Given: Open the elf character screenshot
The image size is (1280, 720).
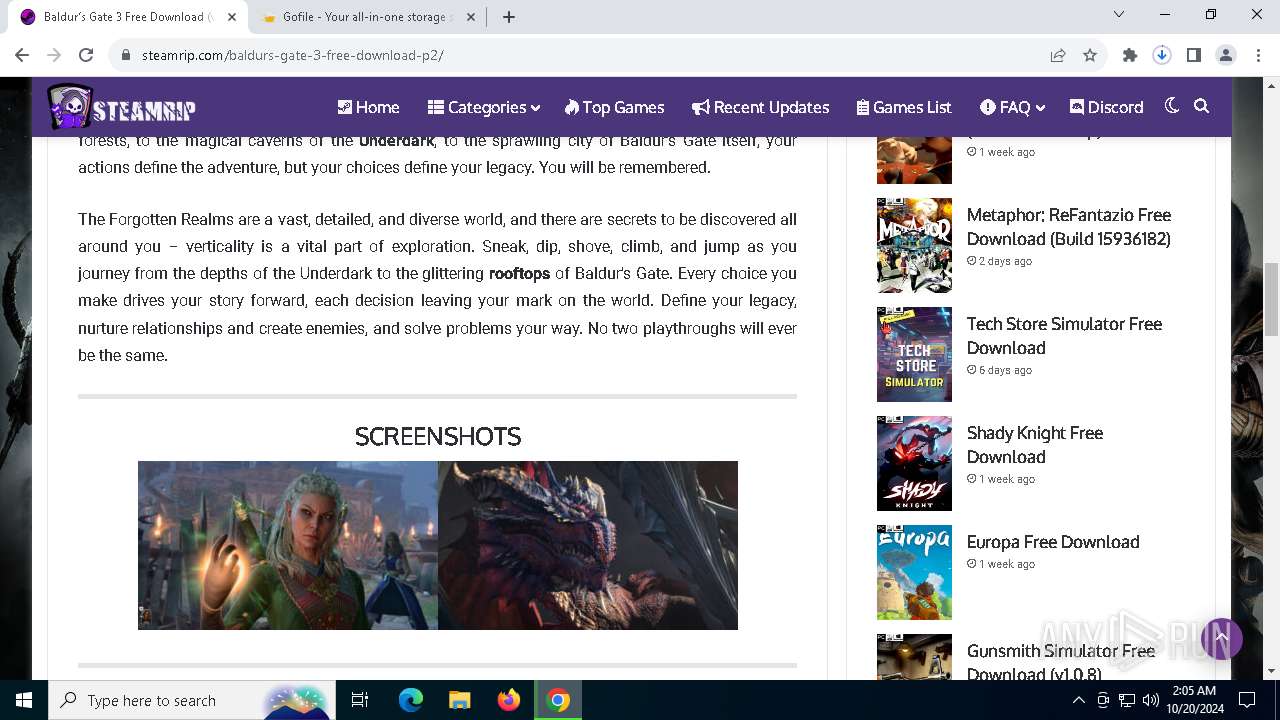Looking at the screenshot, I should [x=288, y=545].
